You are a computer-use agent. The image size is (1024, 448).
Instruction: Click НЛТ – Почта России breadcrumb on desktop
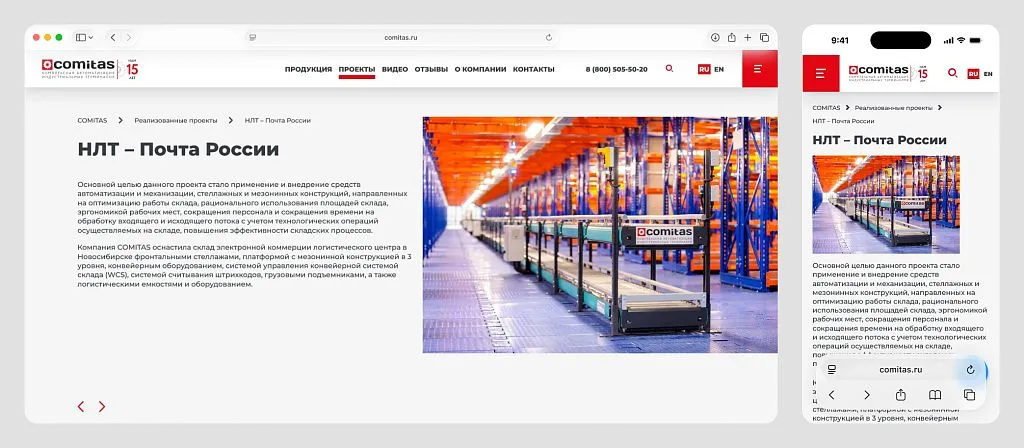(278, 120)
